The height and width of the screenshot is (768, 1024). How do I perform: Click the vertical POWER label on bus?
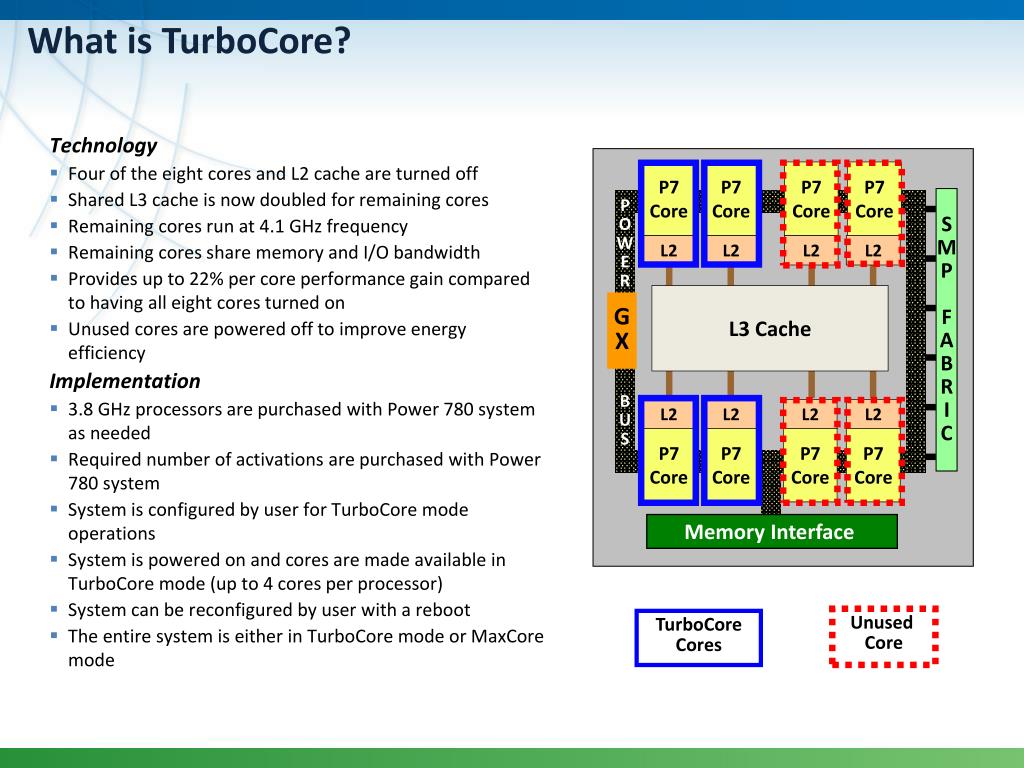point(625,243)
